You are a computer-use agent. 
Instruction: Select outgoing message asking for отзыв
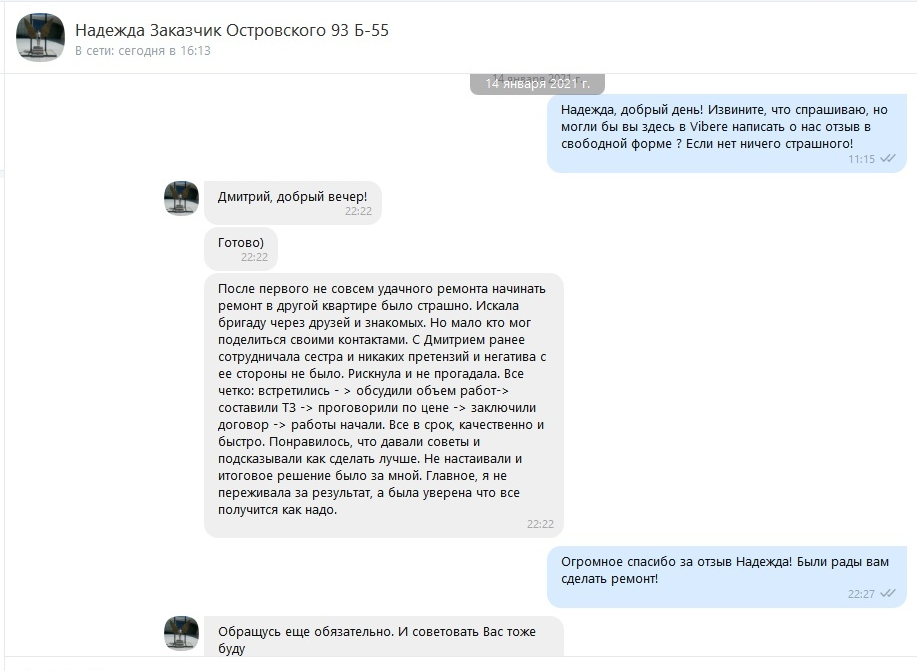point(727,133)
